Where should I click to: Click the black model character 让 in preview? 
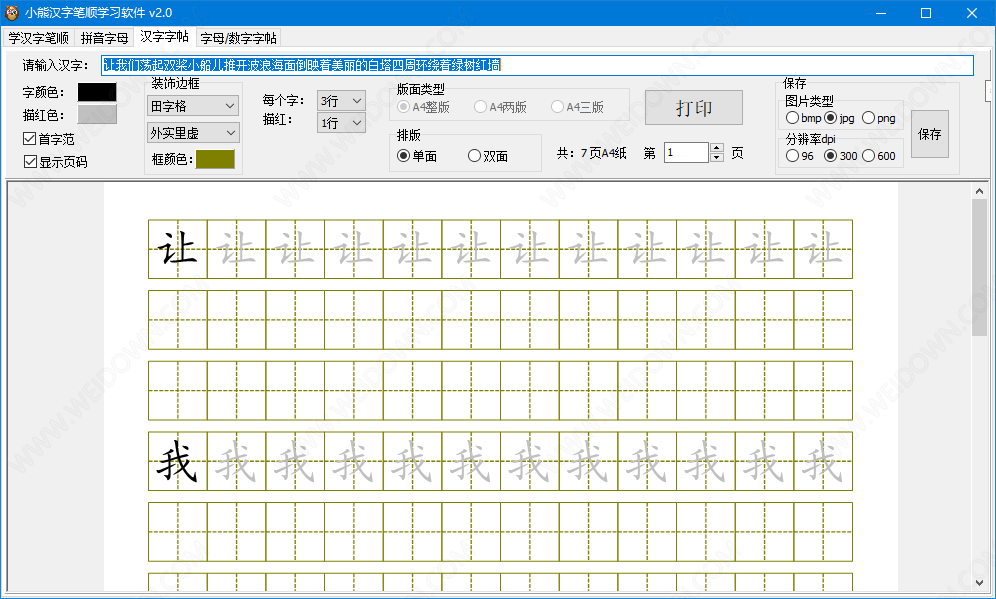tap(177, 248)
